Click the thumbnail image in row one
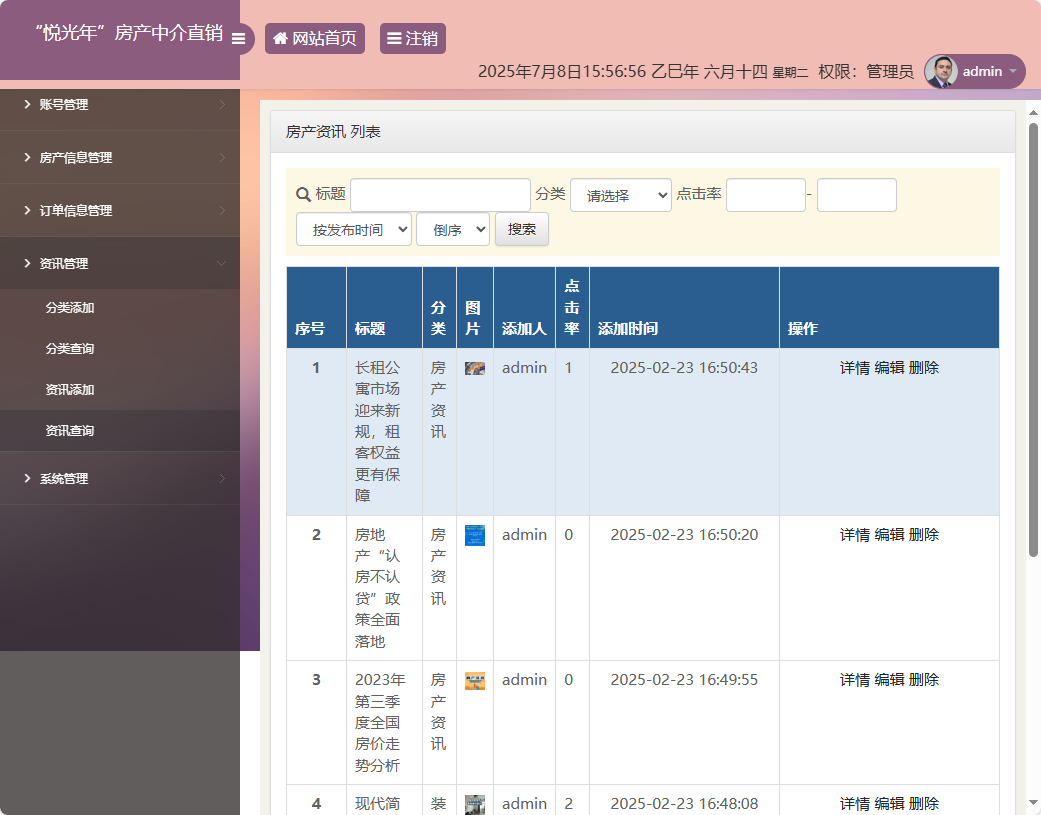This screenshot has height=815, width=1041. 474,367
